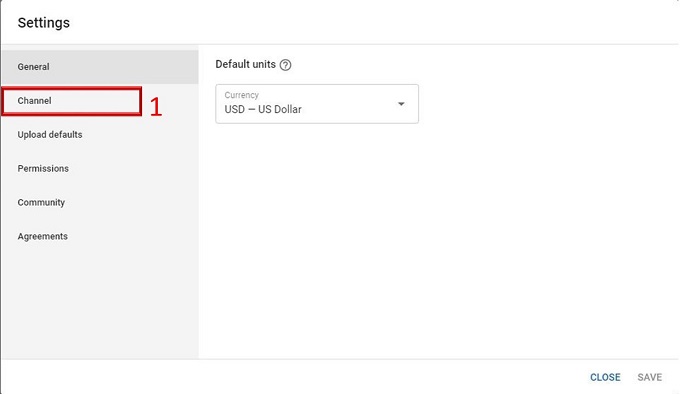Image resolution: width=680 pixels, height=394 pixels.
Task: Go to Upload defaults section
Action: click(x=100, y=135)
